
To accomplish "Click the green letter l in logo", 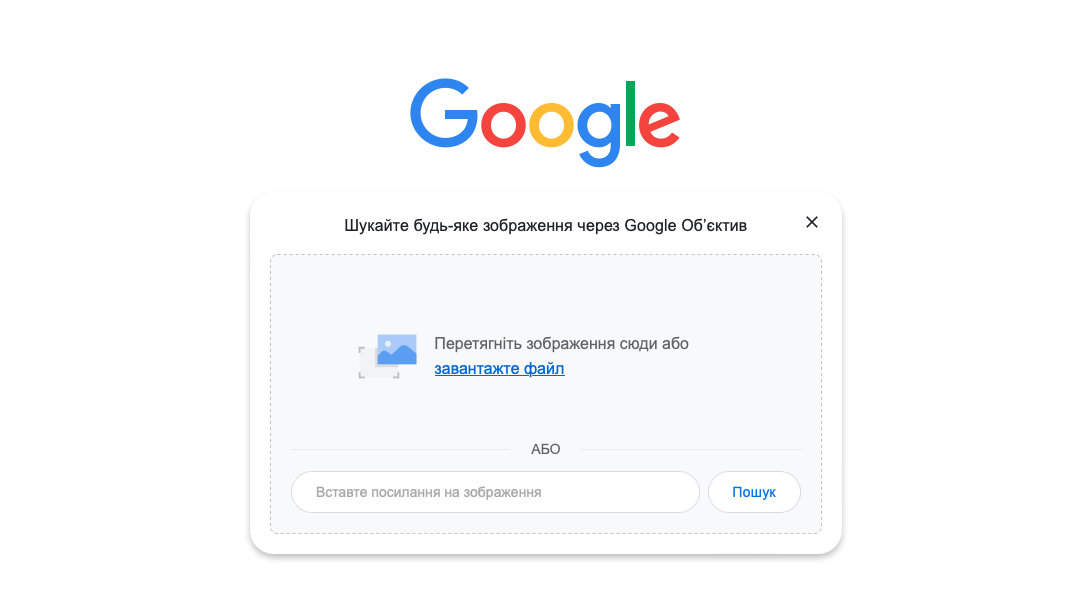I will [630, 114].
